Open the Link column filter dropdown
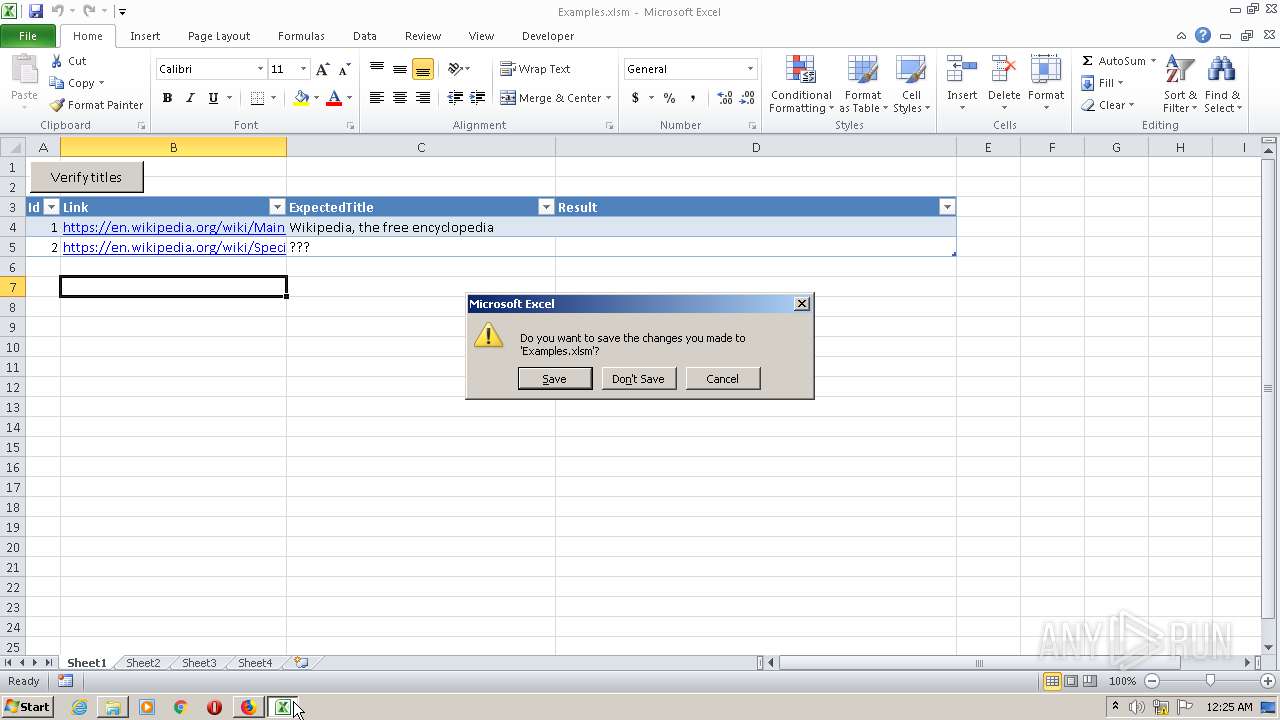 coord(278,207)
